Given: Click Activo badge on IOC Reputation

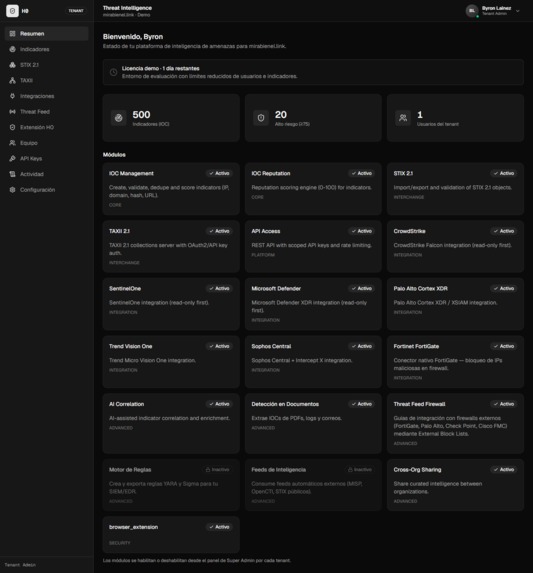Looking at the screenshot, I should coord(362,174).
